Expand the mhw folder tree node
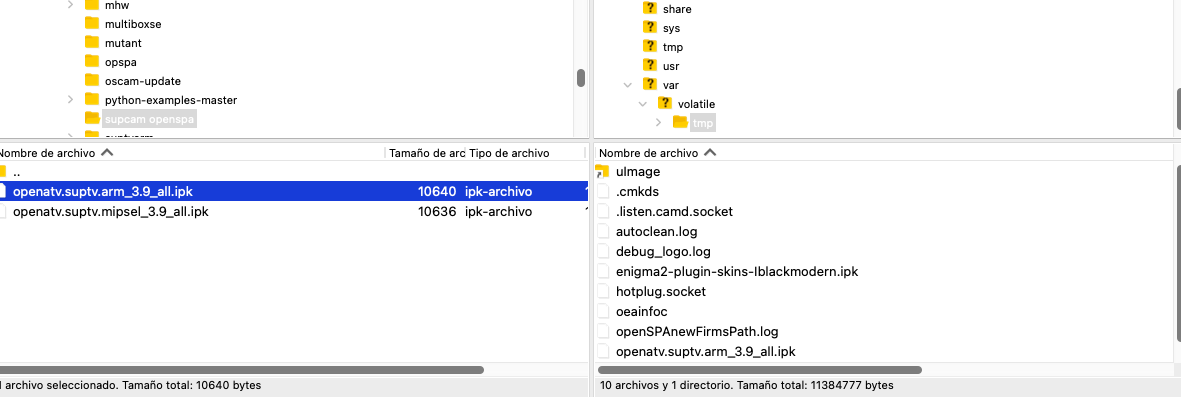Image resolution: width=1181 pixels, height=397 pixels. (x=70, y=5)
